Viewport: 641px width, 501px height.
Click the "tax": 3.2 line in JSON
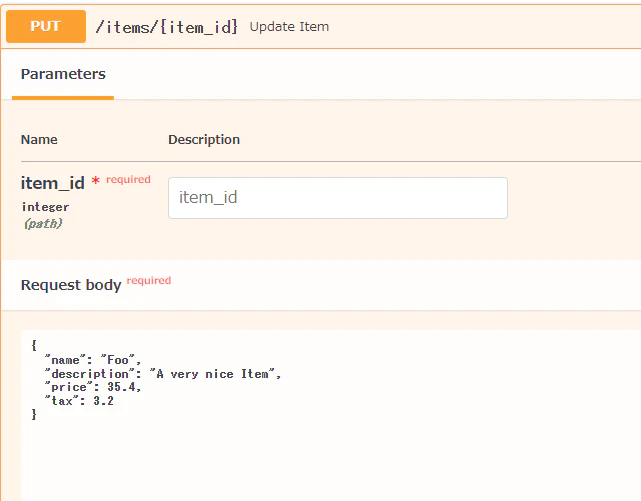coord(79,401)
